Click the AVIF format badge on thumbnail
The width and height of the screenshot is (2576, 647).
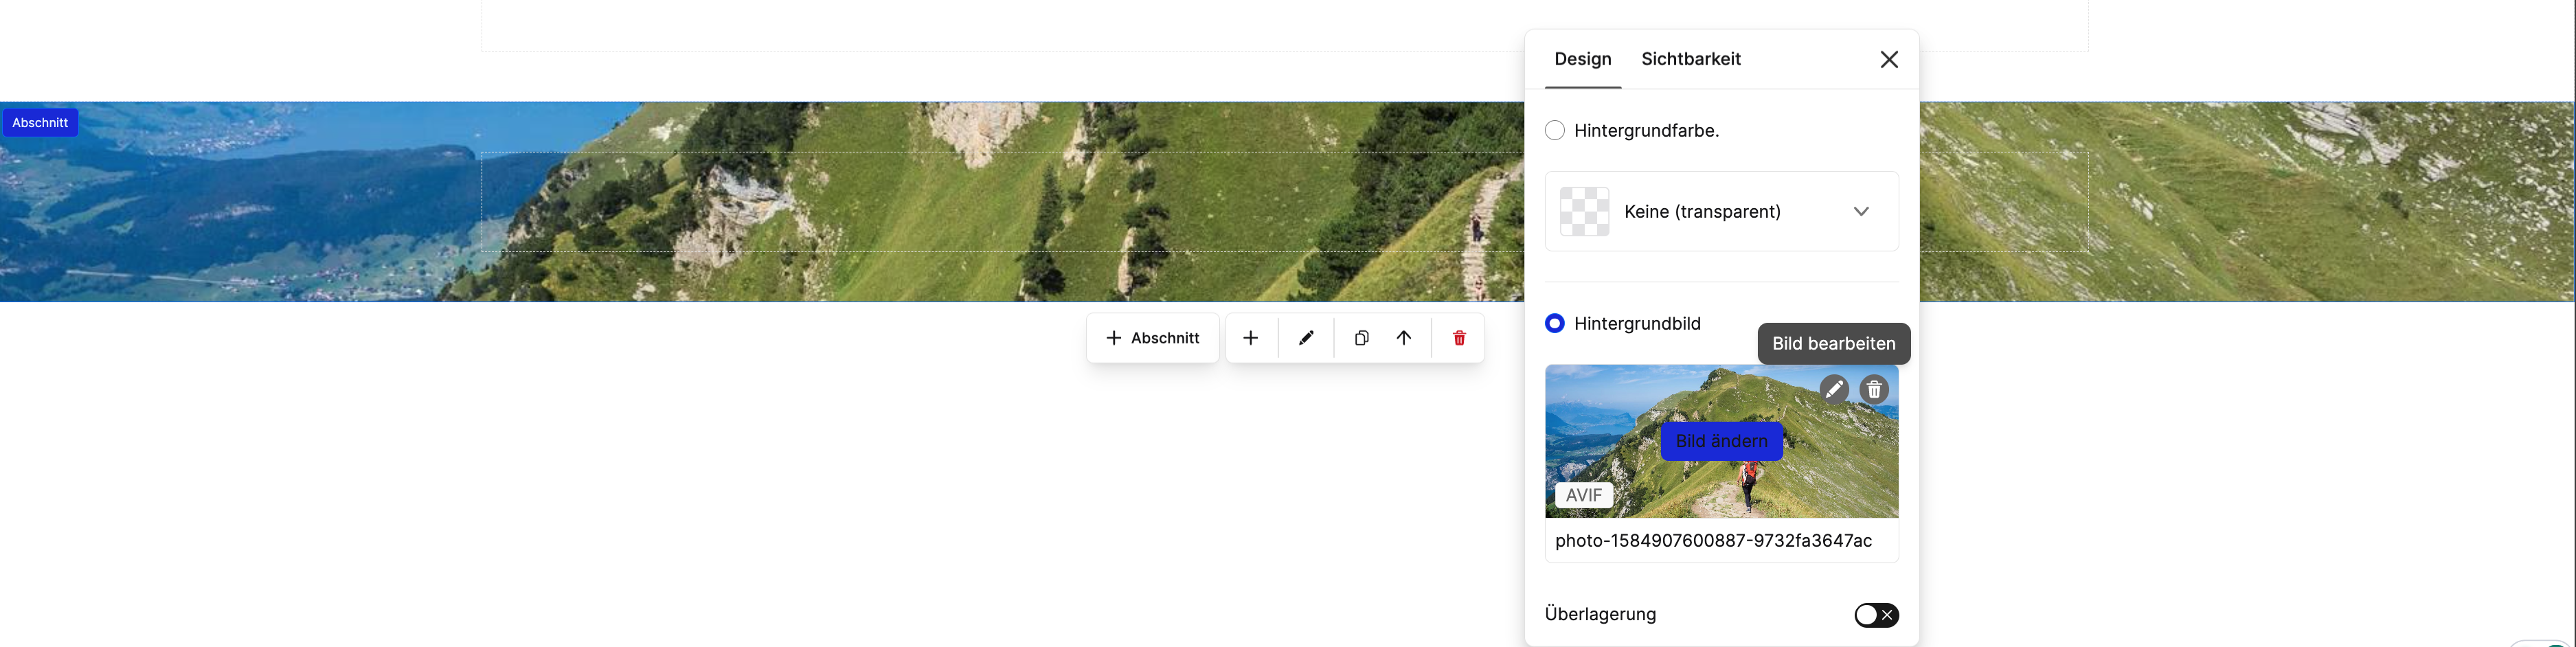(x=1584, y=495)
